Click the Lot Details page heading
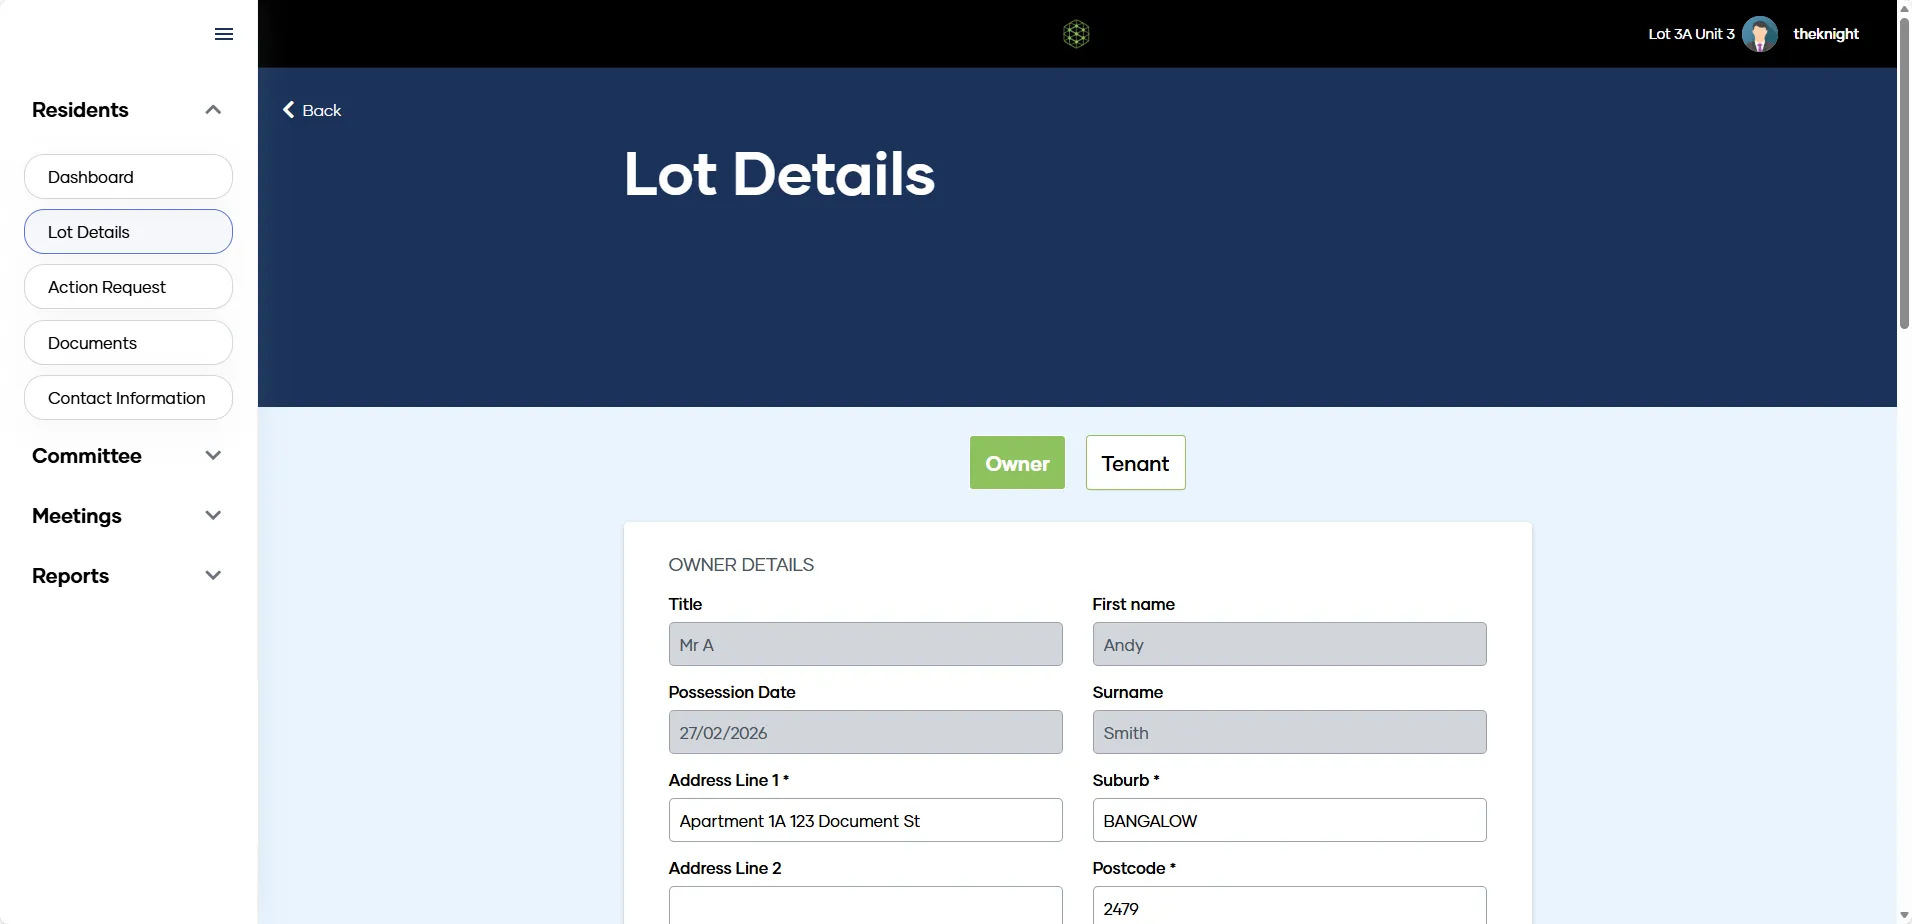1912x924 pixels. (x=779, y=174)
